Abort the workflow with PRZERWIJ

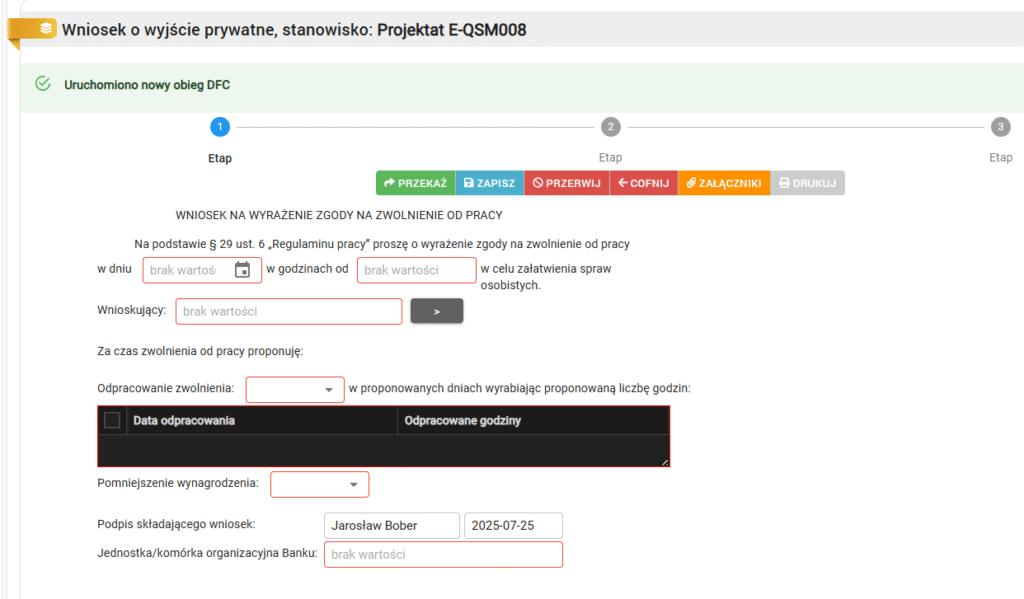click(566, 183)
